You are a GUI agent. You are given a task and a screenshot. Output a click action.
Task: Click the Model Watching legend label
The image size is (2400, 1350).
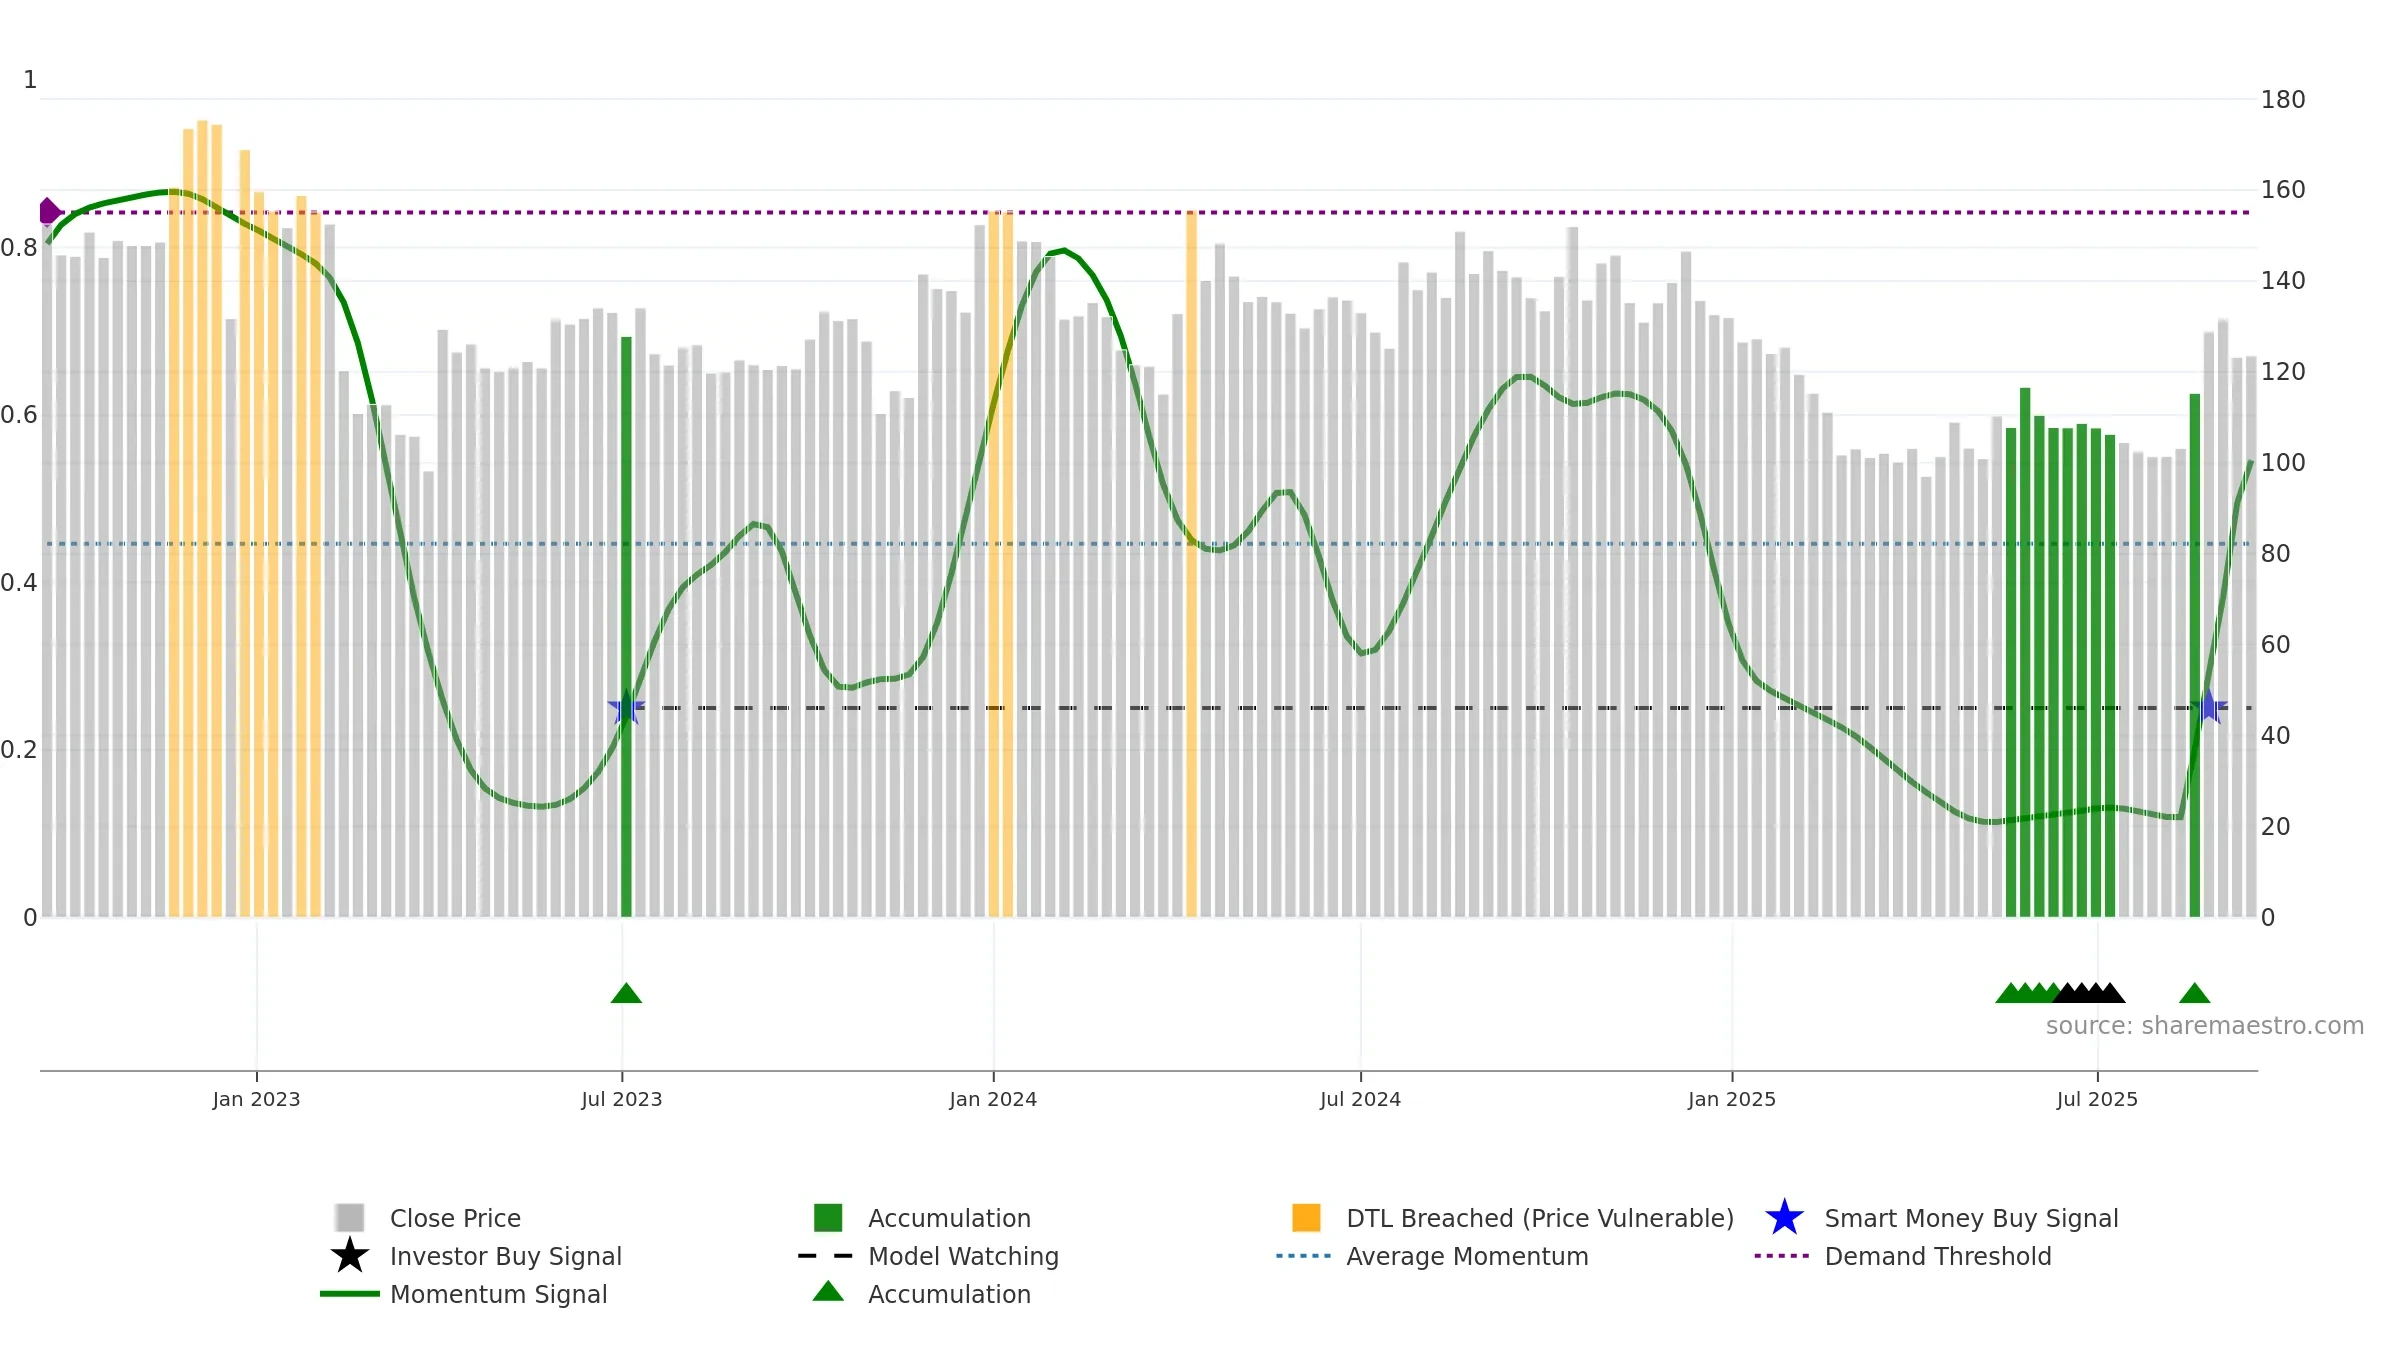(963, 1256)
